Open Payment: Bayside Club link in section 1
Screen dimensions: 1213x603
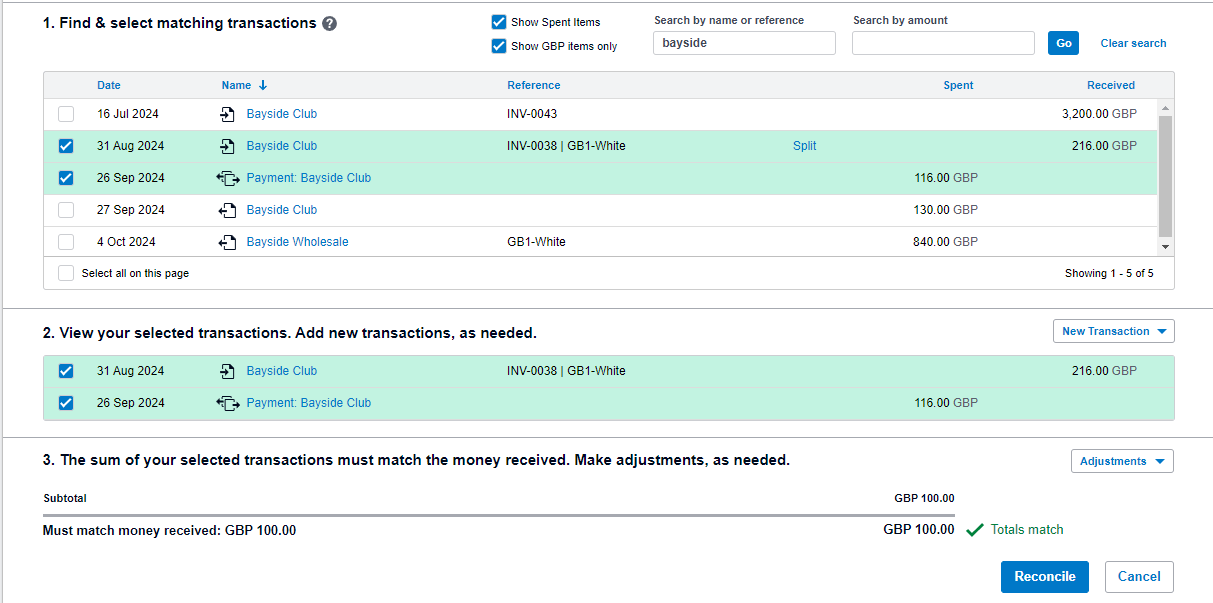309,178
